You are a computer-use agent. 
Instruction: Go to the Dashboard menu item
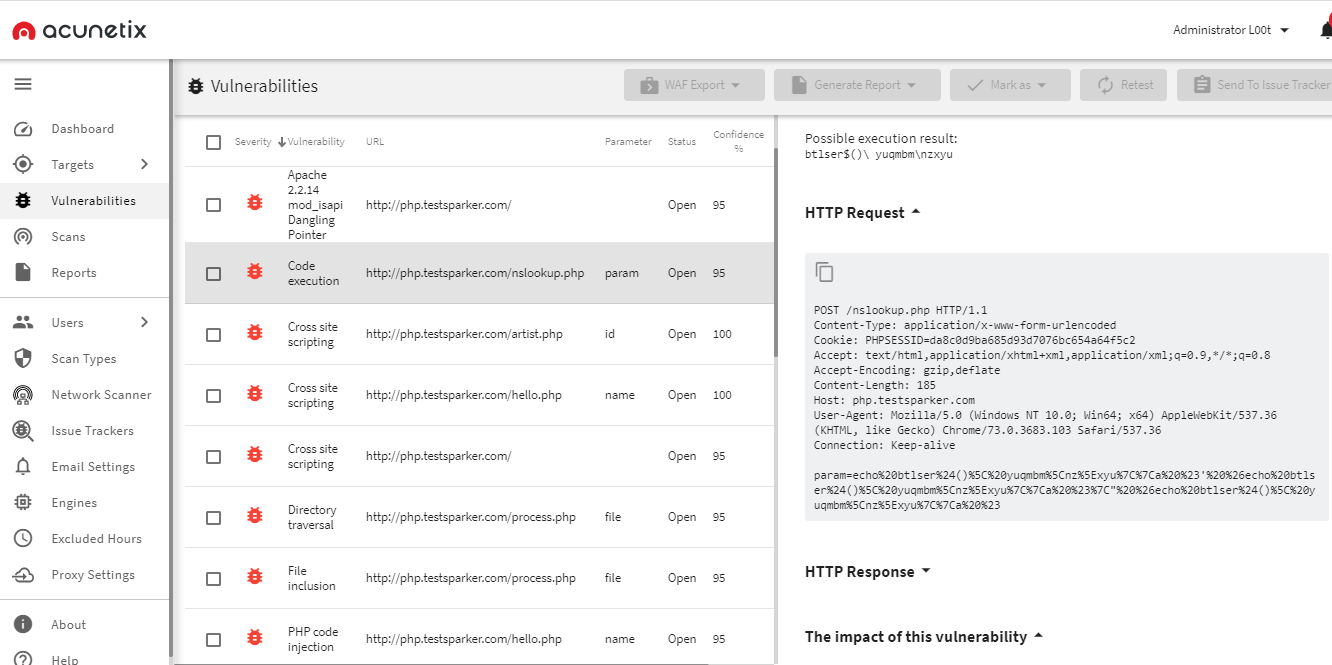pos(82,129)
